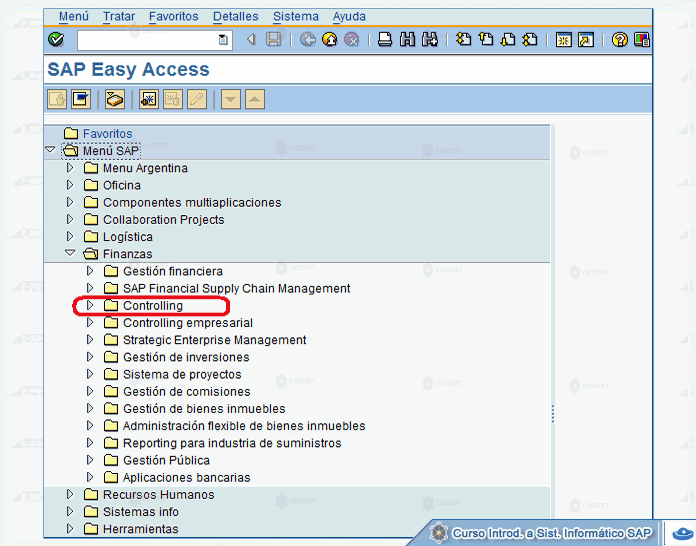Click the red Cancel icon

tap(352, 40)
